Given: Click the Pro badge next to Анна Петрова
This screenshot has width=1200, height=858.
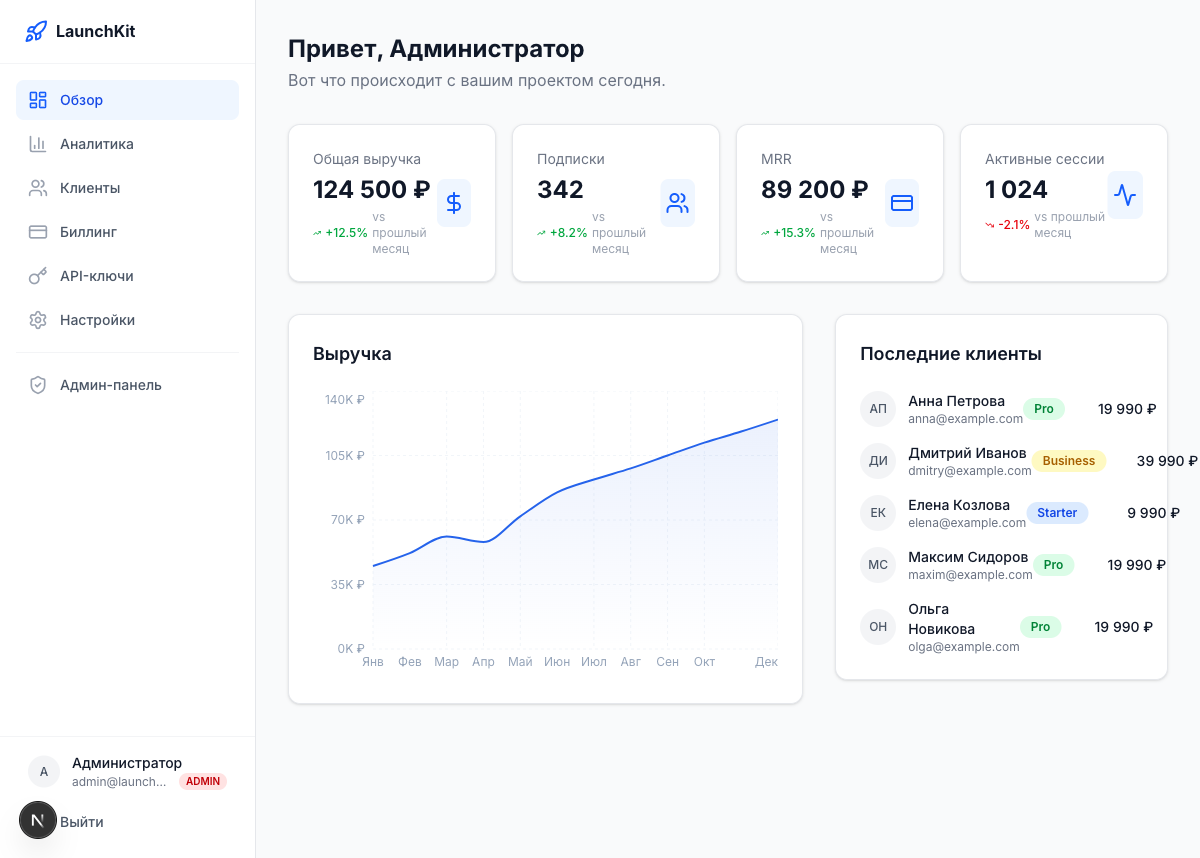Looking at the screenshot, I should click(1043, 409).
